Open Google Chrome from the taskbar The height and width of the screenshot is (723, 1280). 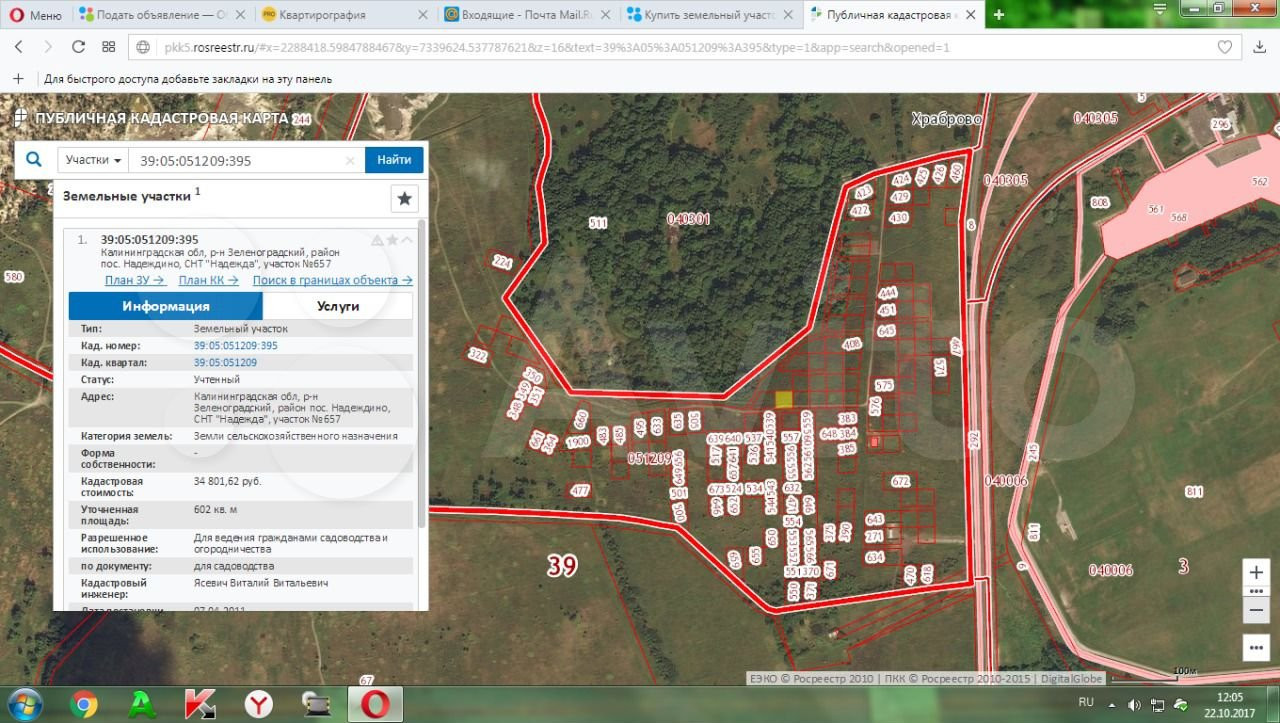pyautogui.click(x=84, y=704)
